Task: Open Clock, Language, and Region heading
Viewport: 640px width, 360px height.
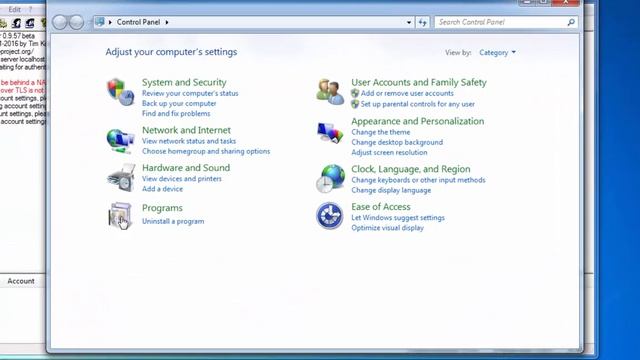Action: point(411,169)
